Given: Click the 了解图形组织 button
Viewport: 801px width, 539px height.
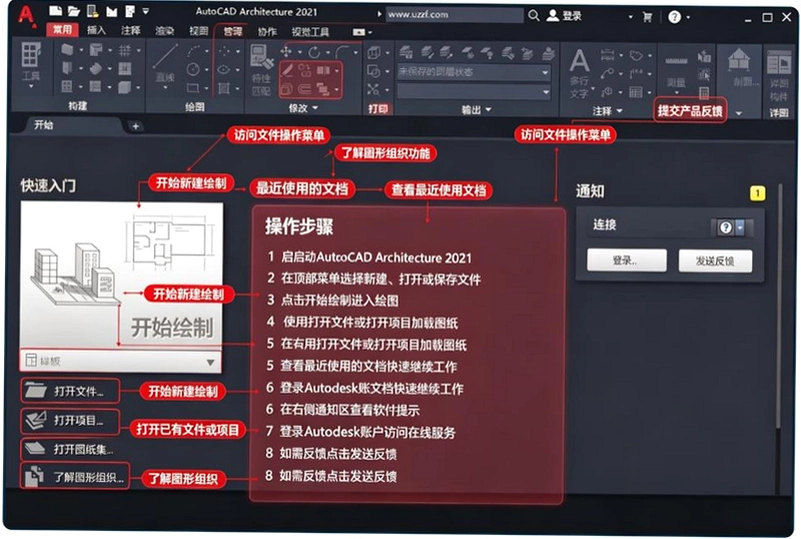Looking at the screenshot, I should pos(75,477).
